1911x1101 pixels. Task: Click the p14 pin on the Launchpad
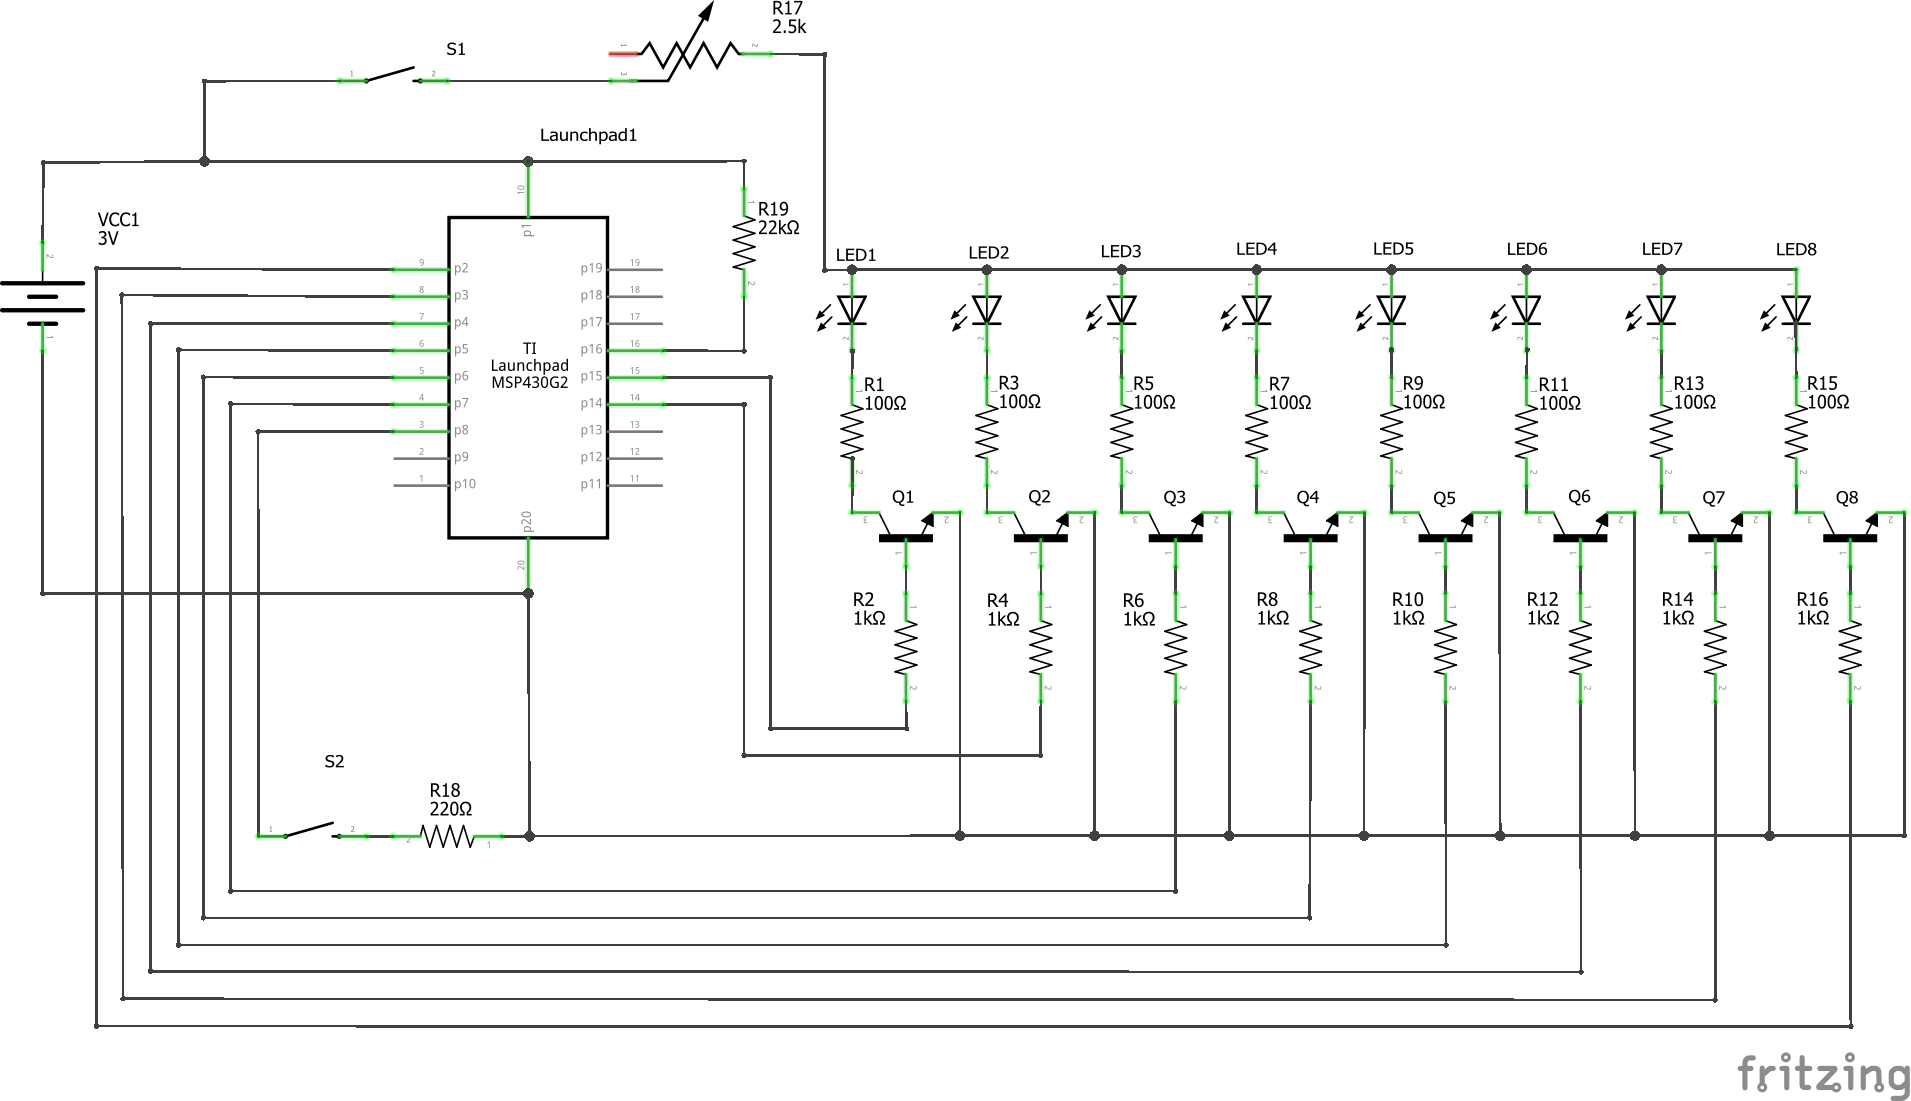click(634, 404)
